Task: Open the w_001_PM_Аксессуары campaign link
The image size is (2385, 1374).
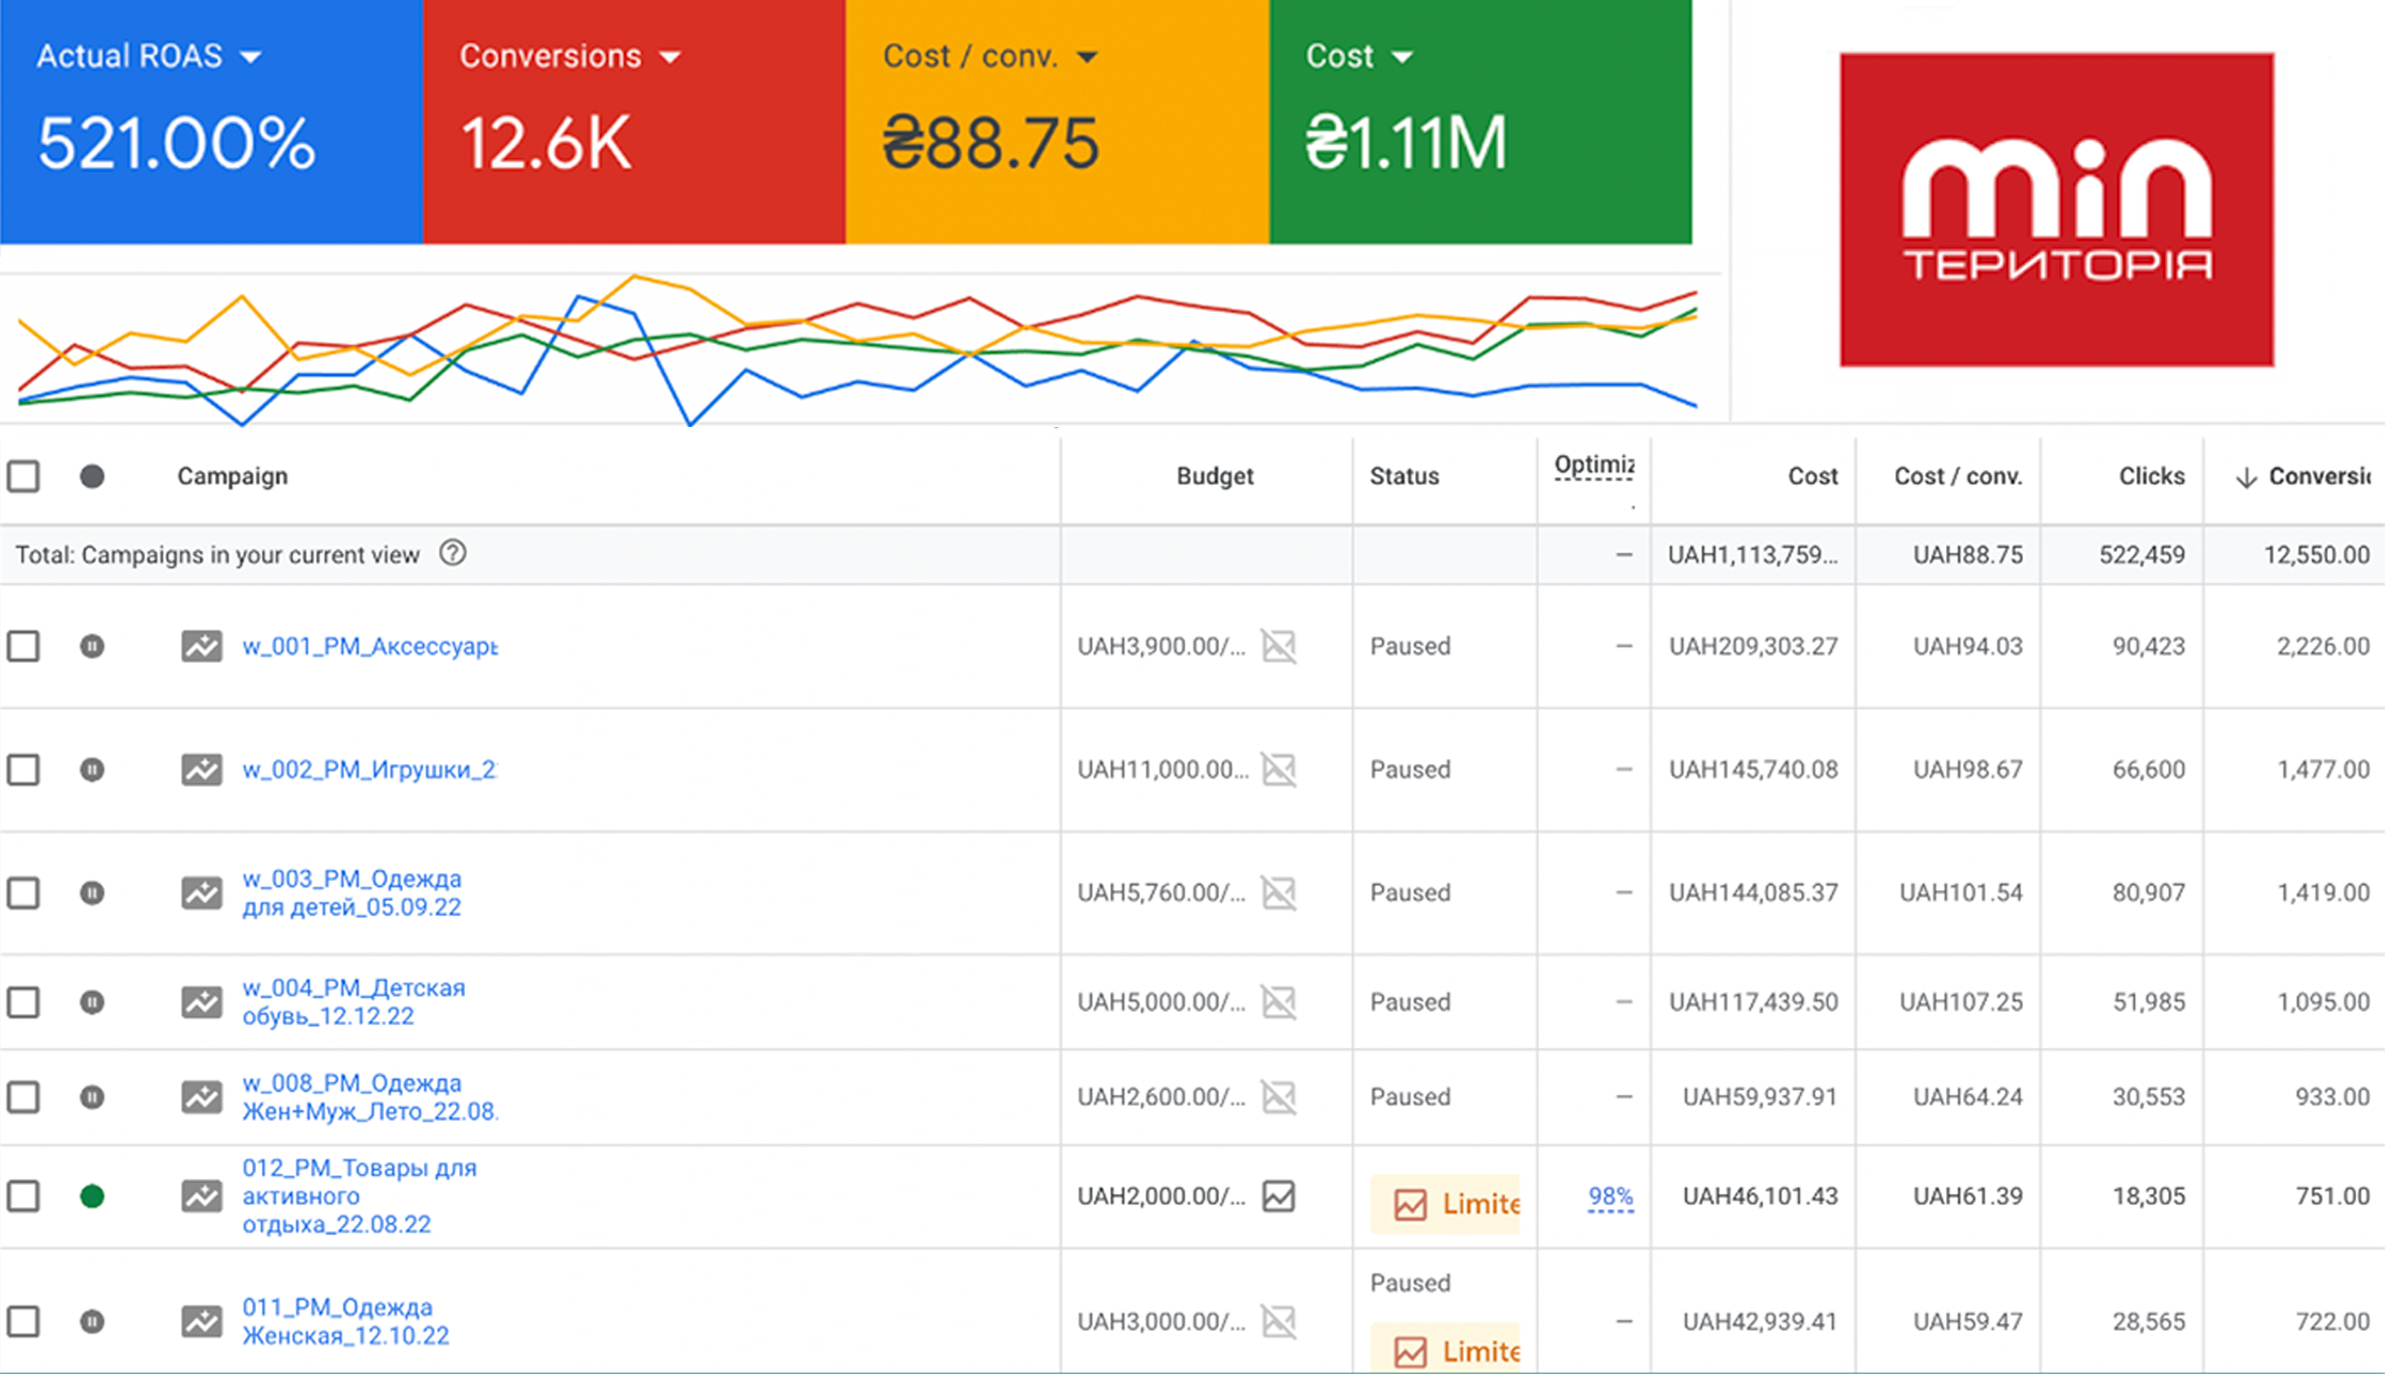Action: pos(369,646)
